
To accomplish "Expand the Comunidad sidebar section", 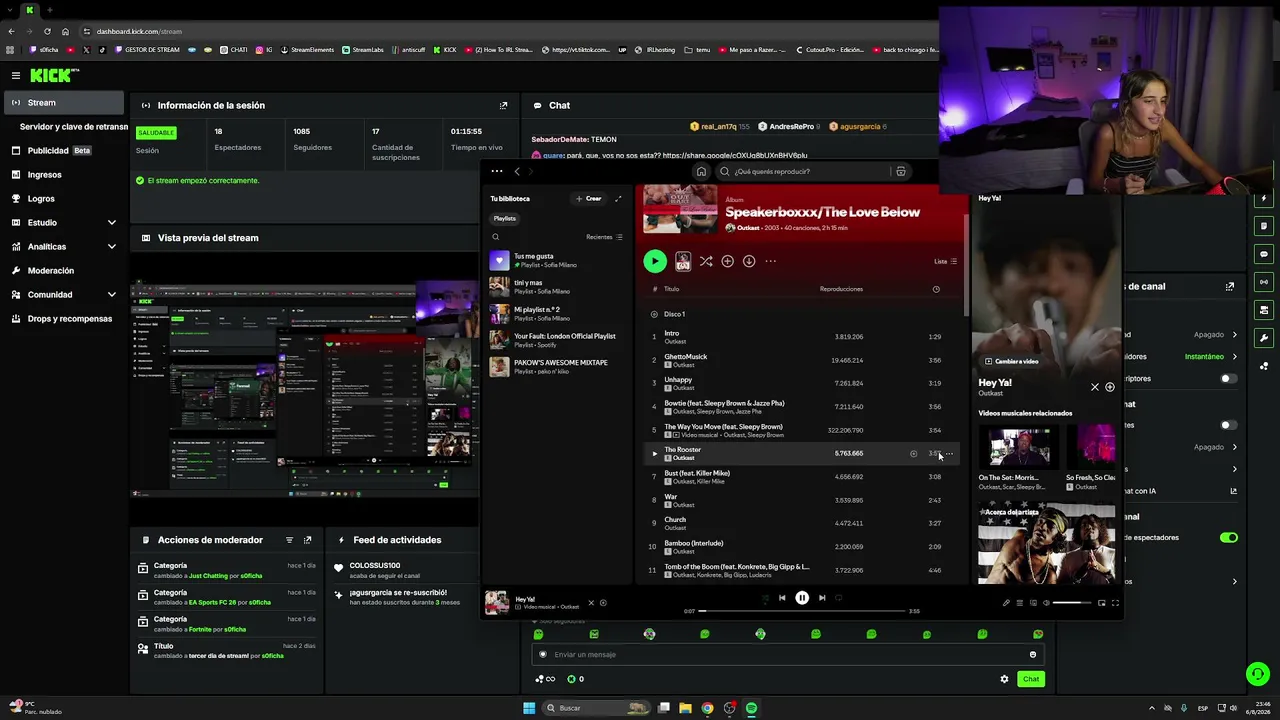I will [111, 294].
